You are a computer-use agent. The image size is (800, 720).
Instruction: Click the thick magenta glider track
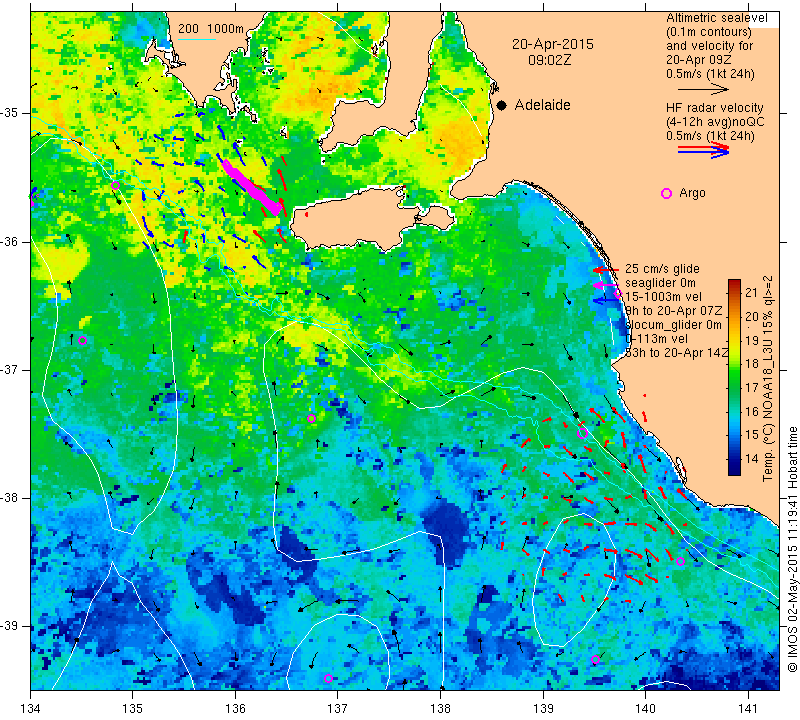[x=252, y=187]
